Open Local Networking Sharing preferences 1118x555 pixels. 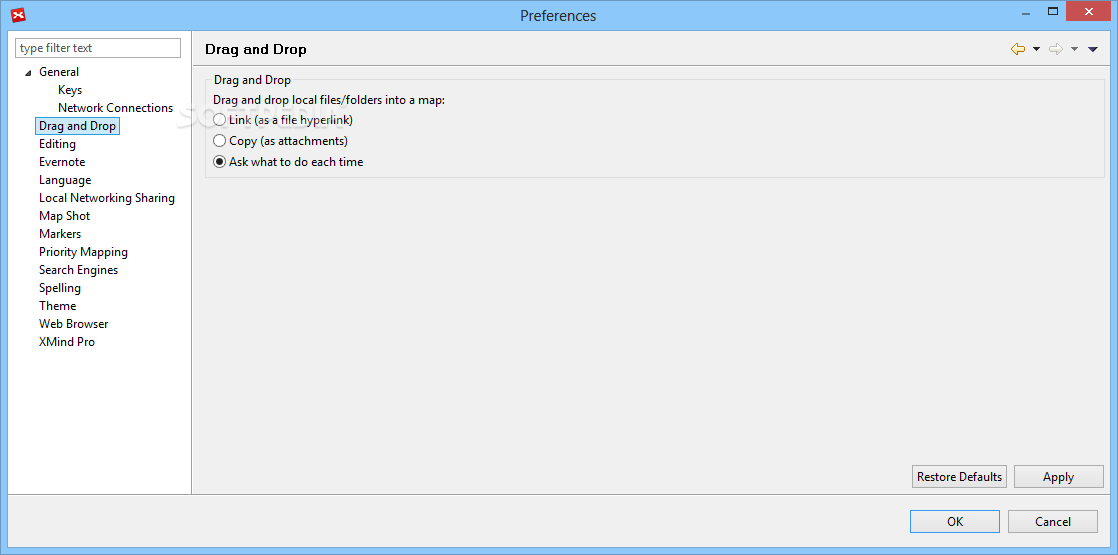tap(107, 198)
